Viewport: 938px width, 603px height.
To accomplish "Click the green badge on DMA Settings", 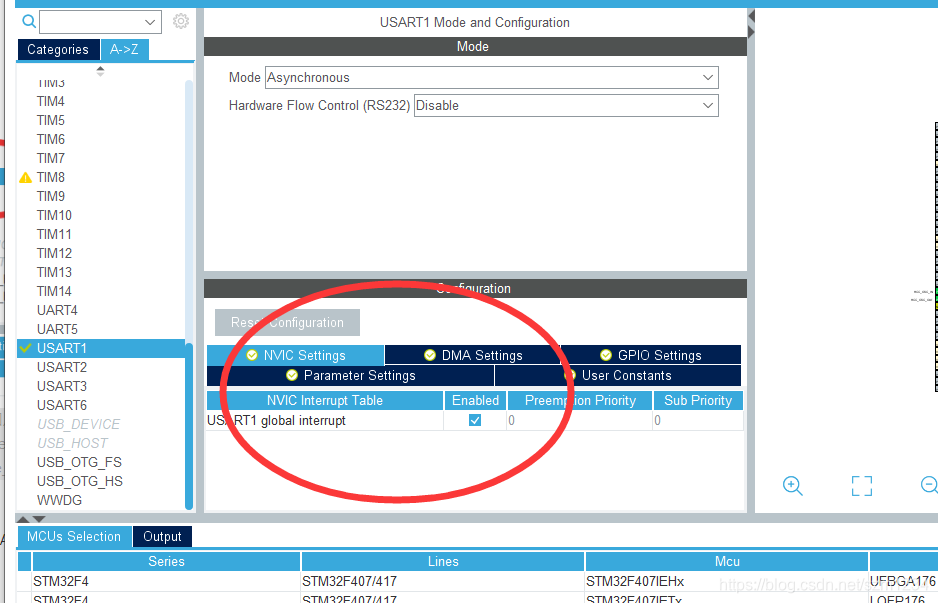I will [429, 355].
